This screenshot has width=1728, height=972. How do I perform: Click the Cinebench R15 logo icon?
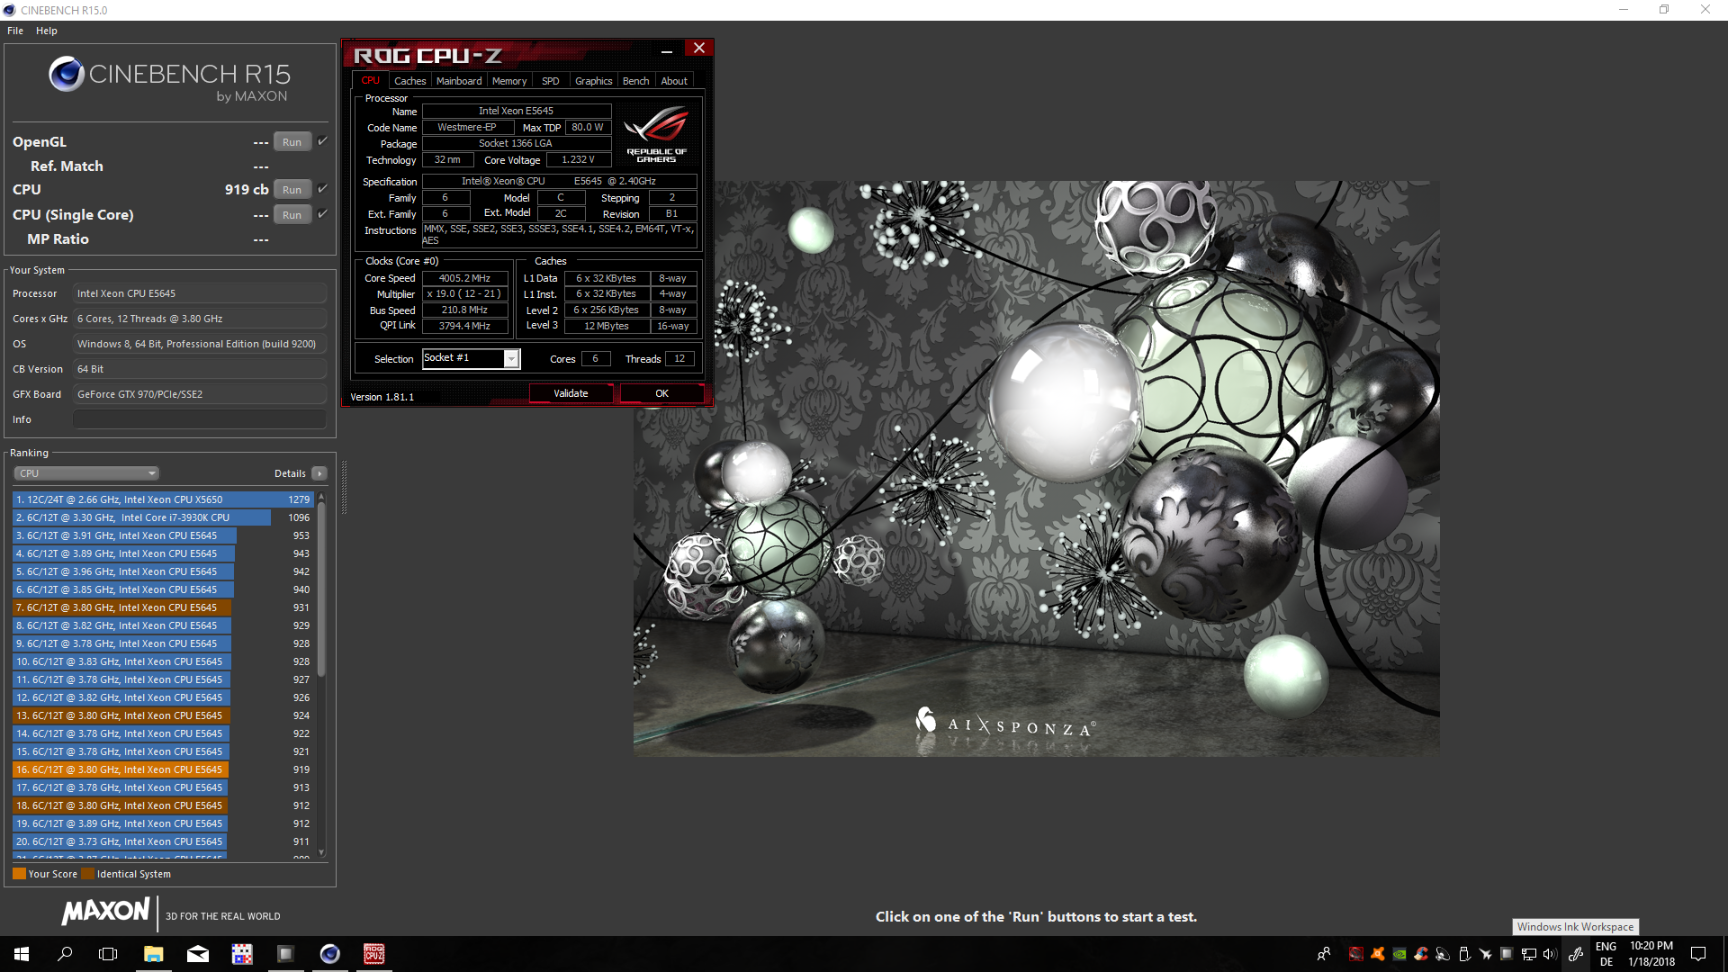coord(66,74)
